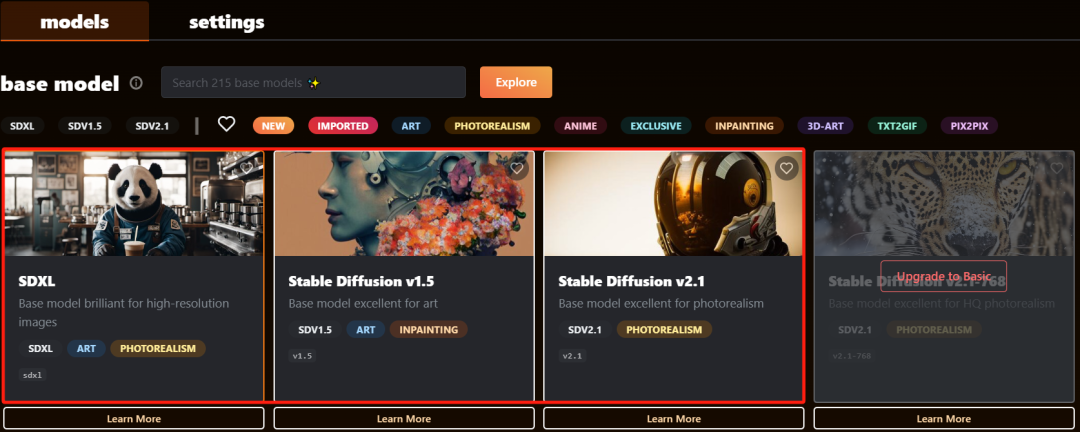Select the v2.1-768 leopard thumbnail
The height and width of the screenshot is (432, 1080).
click(x=944, y=203)
